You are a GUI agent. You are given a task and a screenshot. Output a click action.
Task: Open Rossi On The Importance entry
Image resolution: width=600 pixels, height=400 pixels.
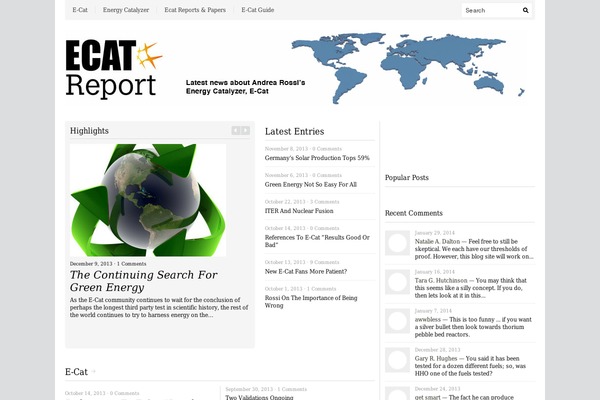click(x=311, y=302)
